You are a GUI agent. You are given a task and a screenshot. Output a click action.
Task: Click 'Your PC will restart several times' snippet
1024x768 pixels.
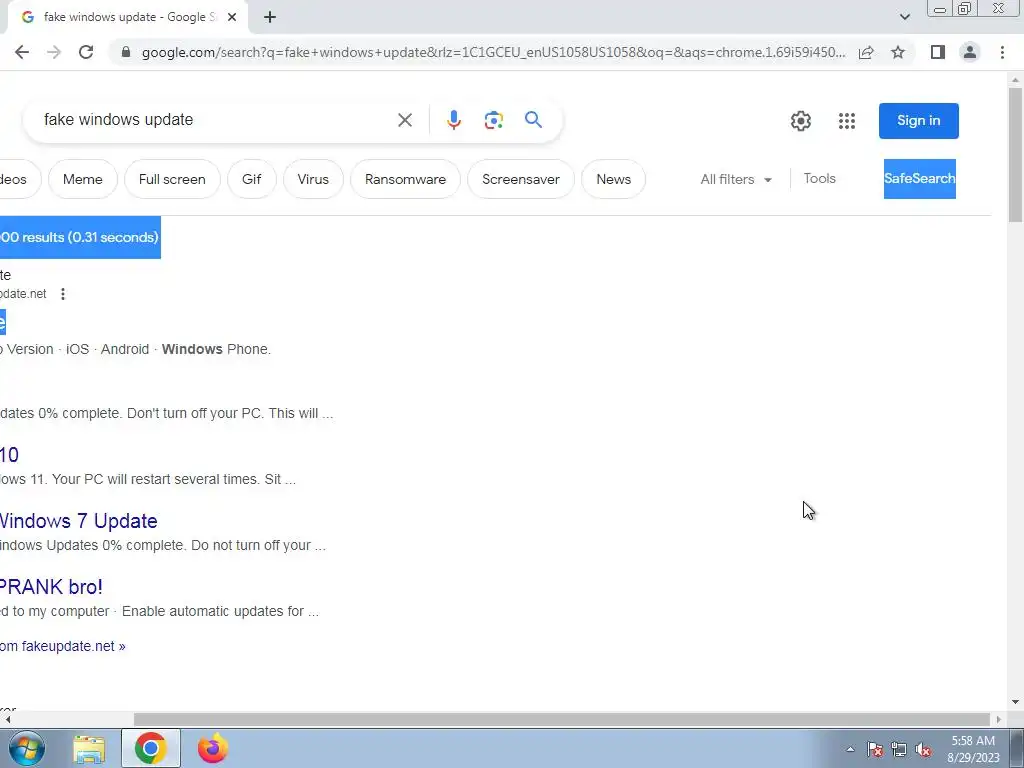pyautogui.click(x=155, y=479)
